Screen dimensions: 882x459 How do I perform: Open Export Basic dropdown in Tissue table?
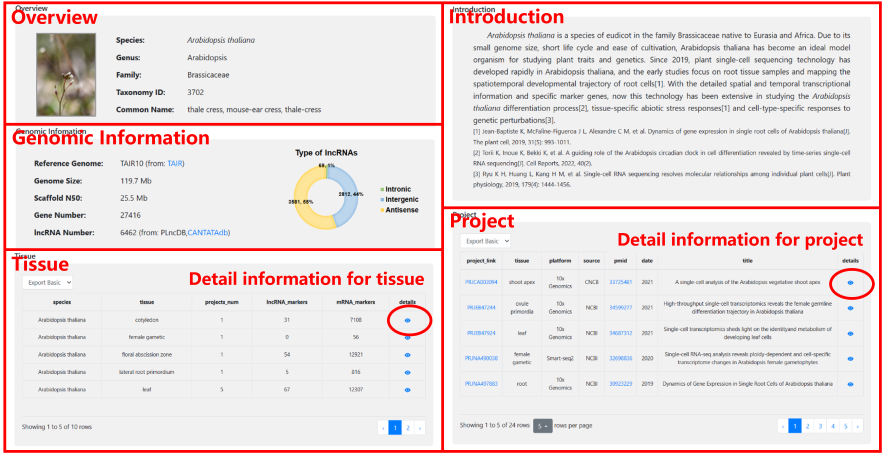coord(48,283)
